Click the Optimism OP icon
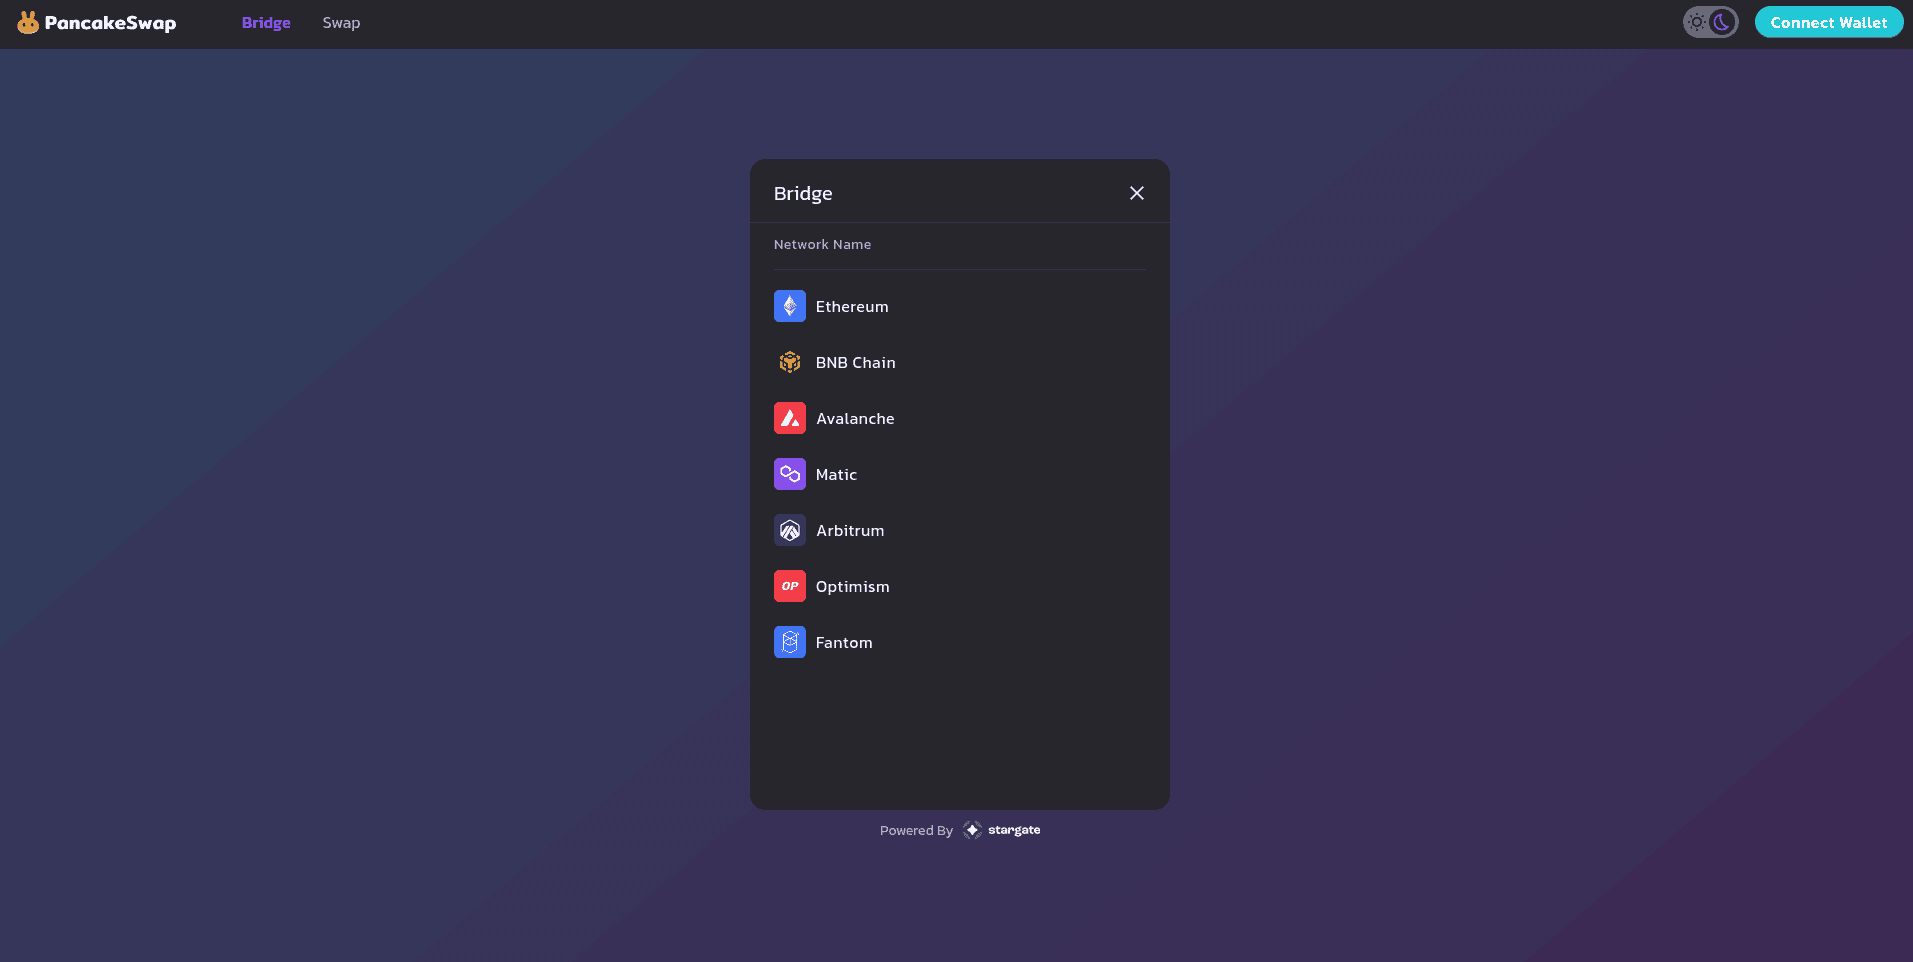This screenshot has height=962, width=1913. [790, 586]
